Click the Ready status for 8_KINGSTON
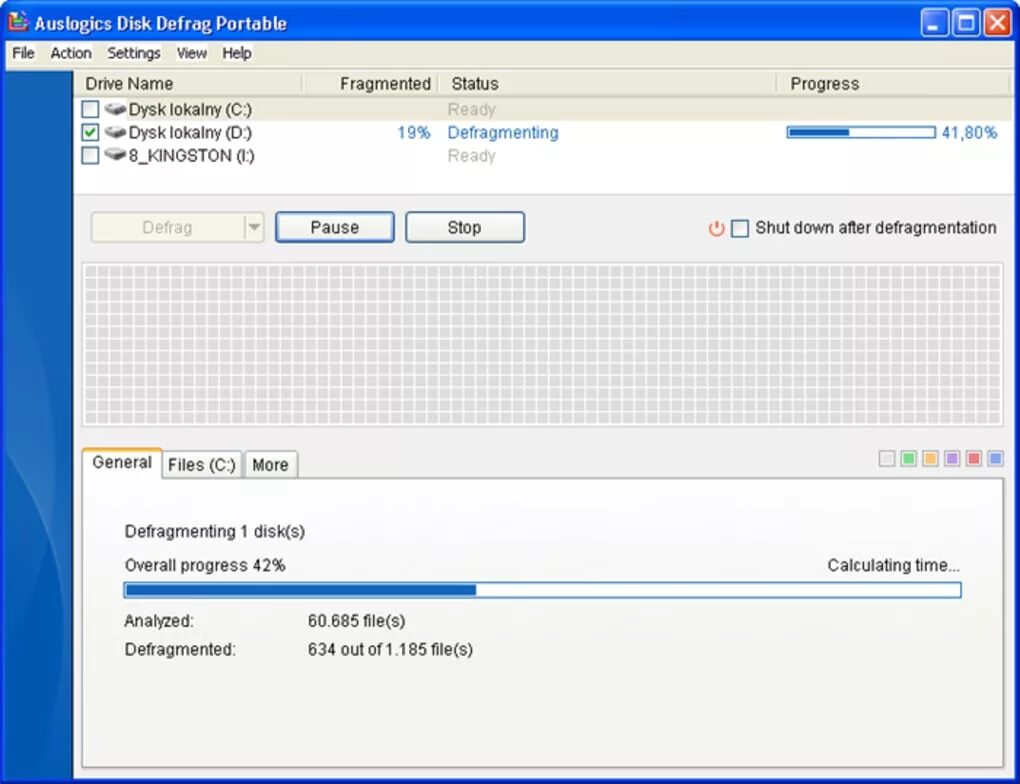 coord(472,155)
